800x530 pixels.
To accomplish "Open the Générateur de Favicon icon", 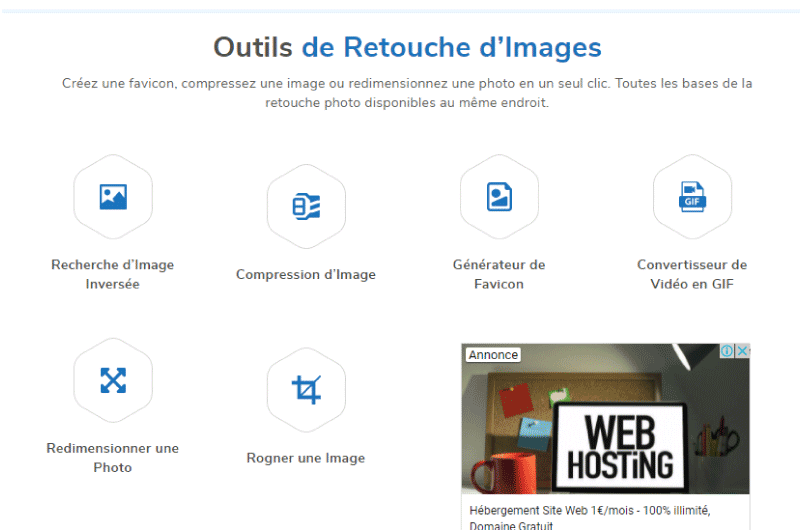I will pyautogui.click(x=499, y=197).
